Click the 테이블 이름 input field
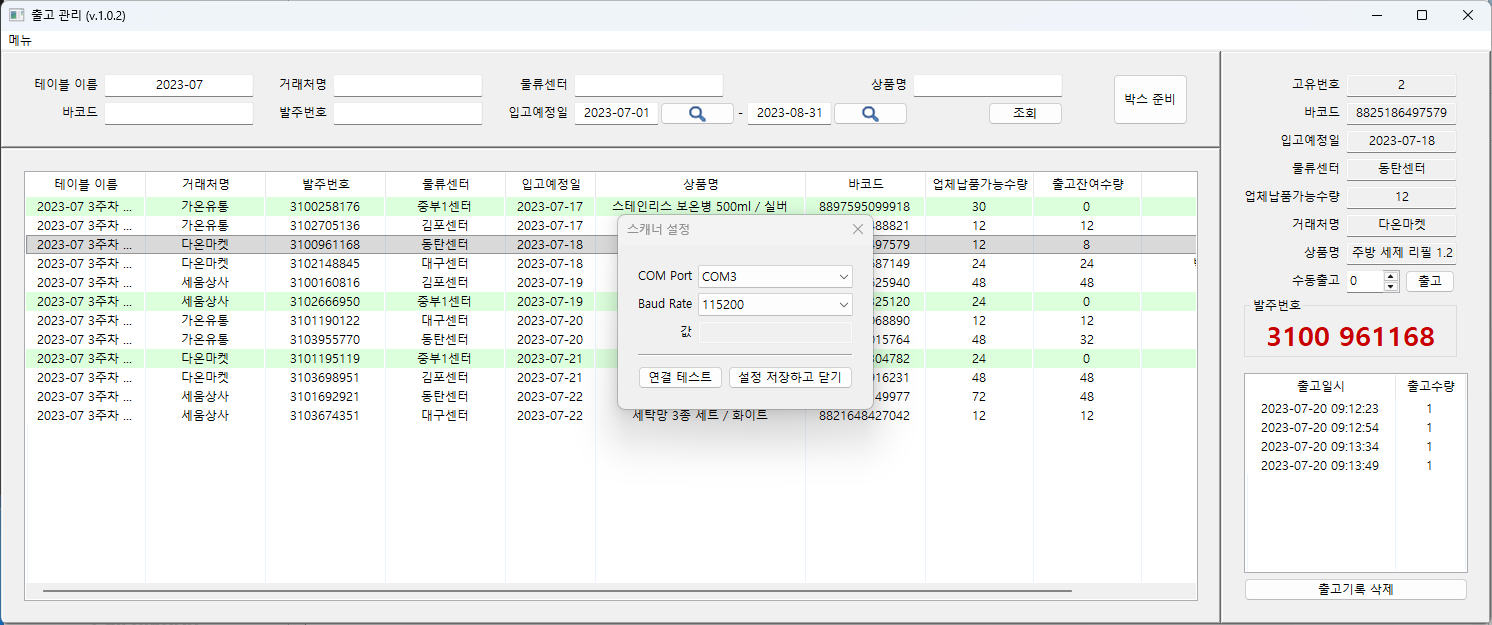This screenshot has width=1492, height=625. coord(179,86)
